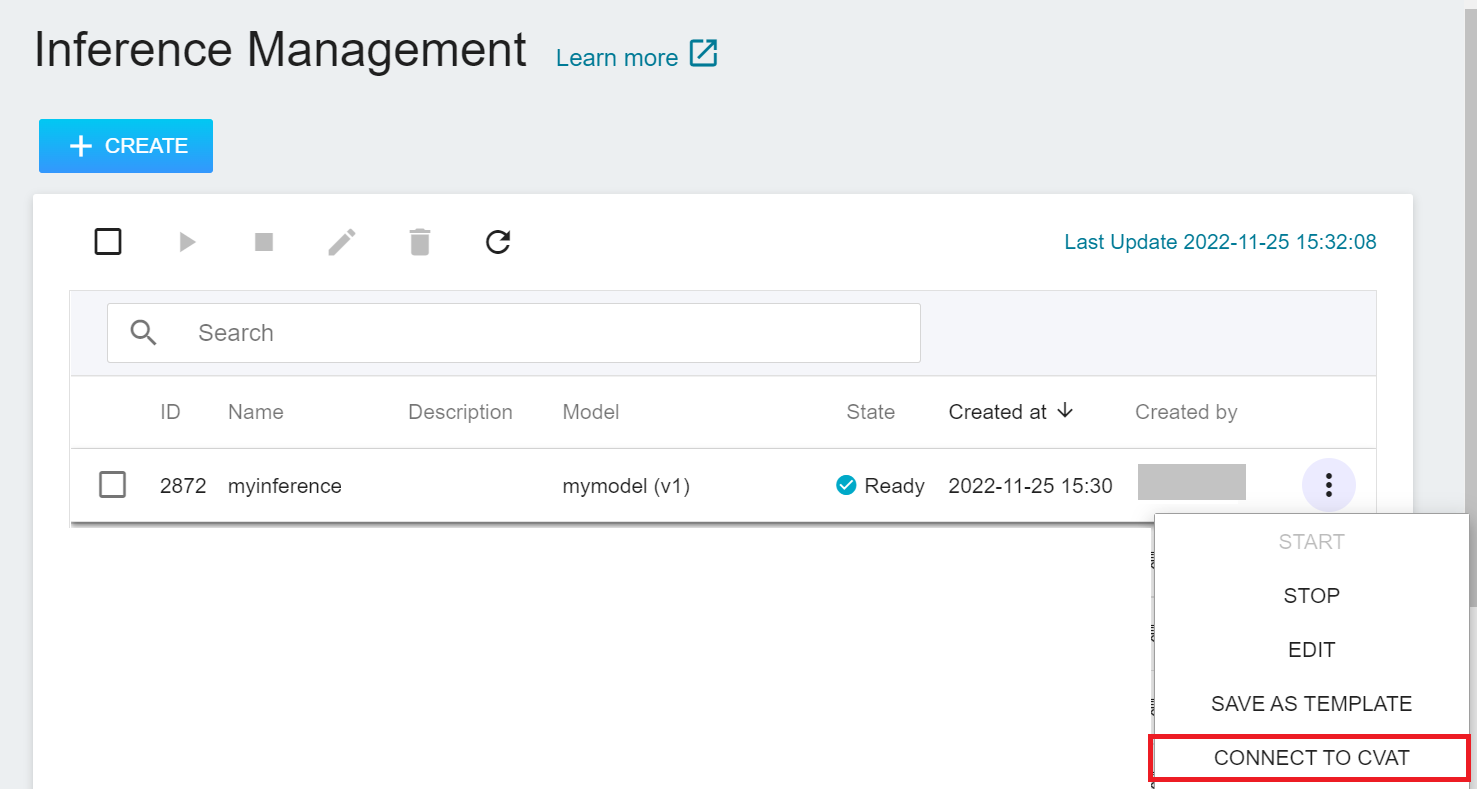
Task: Click the magnifying glass search icon
Action: (x=144, y=333)
